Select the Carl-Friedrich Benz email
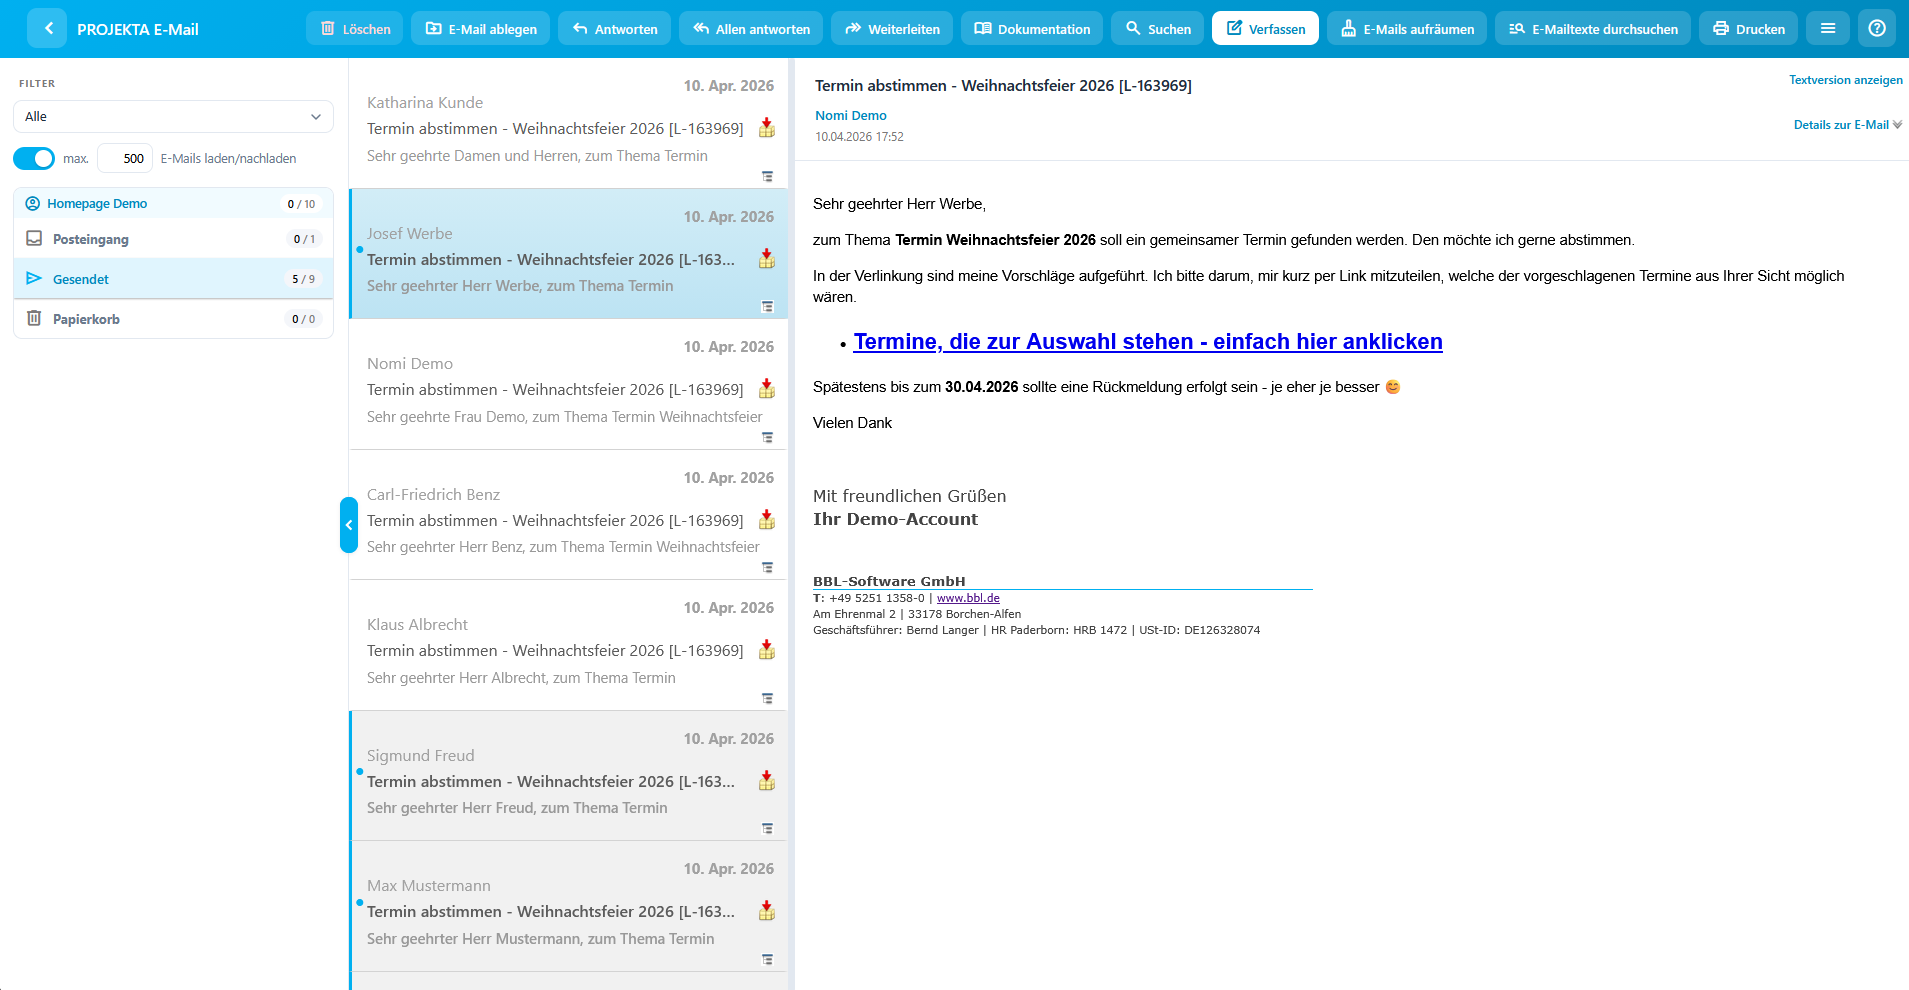 tap(568, 515)
